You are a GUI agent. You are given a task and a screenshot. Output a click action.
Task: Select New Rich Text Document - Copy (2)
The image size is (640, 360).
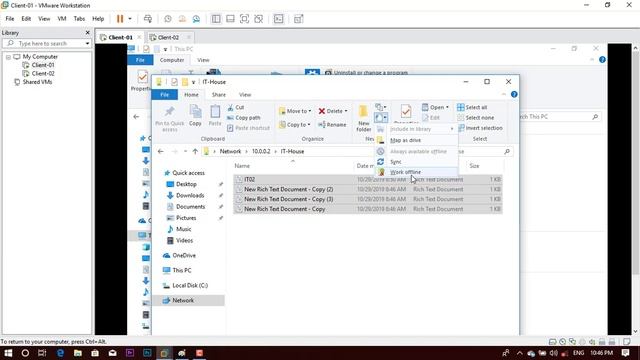[368, 189]
